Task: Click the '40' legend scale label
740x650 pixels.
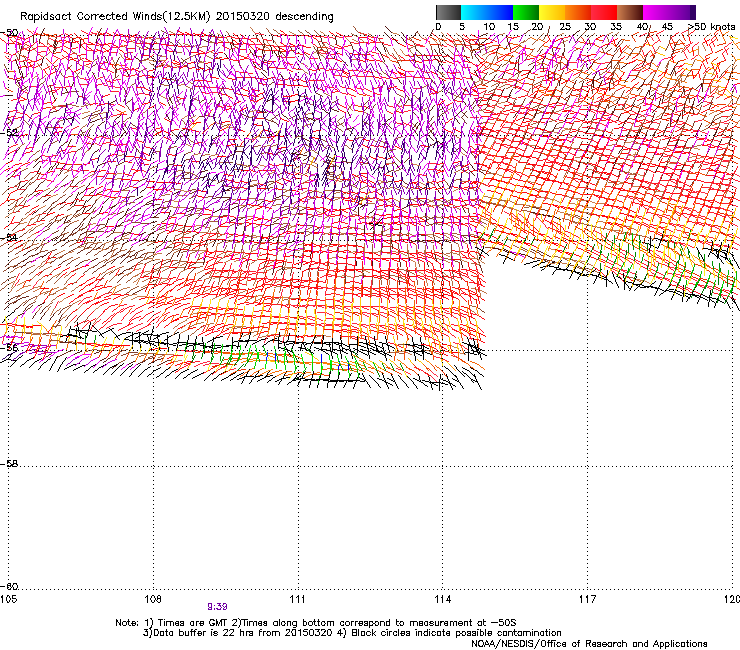Action: pos(642,27)
